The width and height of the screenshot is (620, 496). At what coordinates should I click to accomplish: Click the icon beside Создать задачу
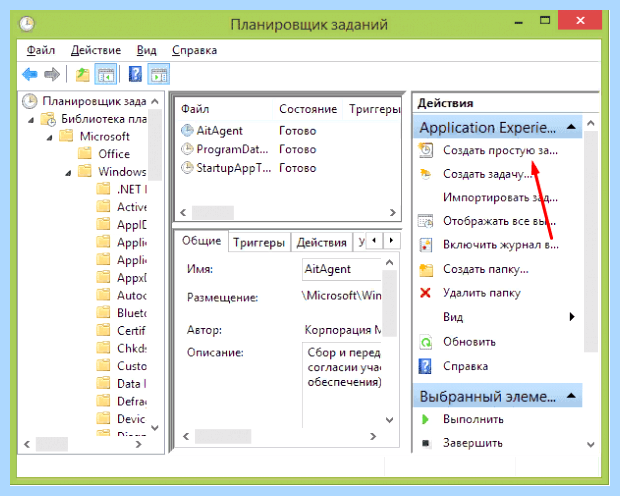[425, 174]
